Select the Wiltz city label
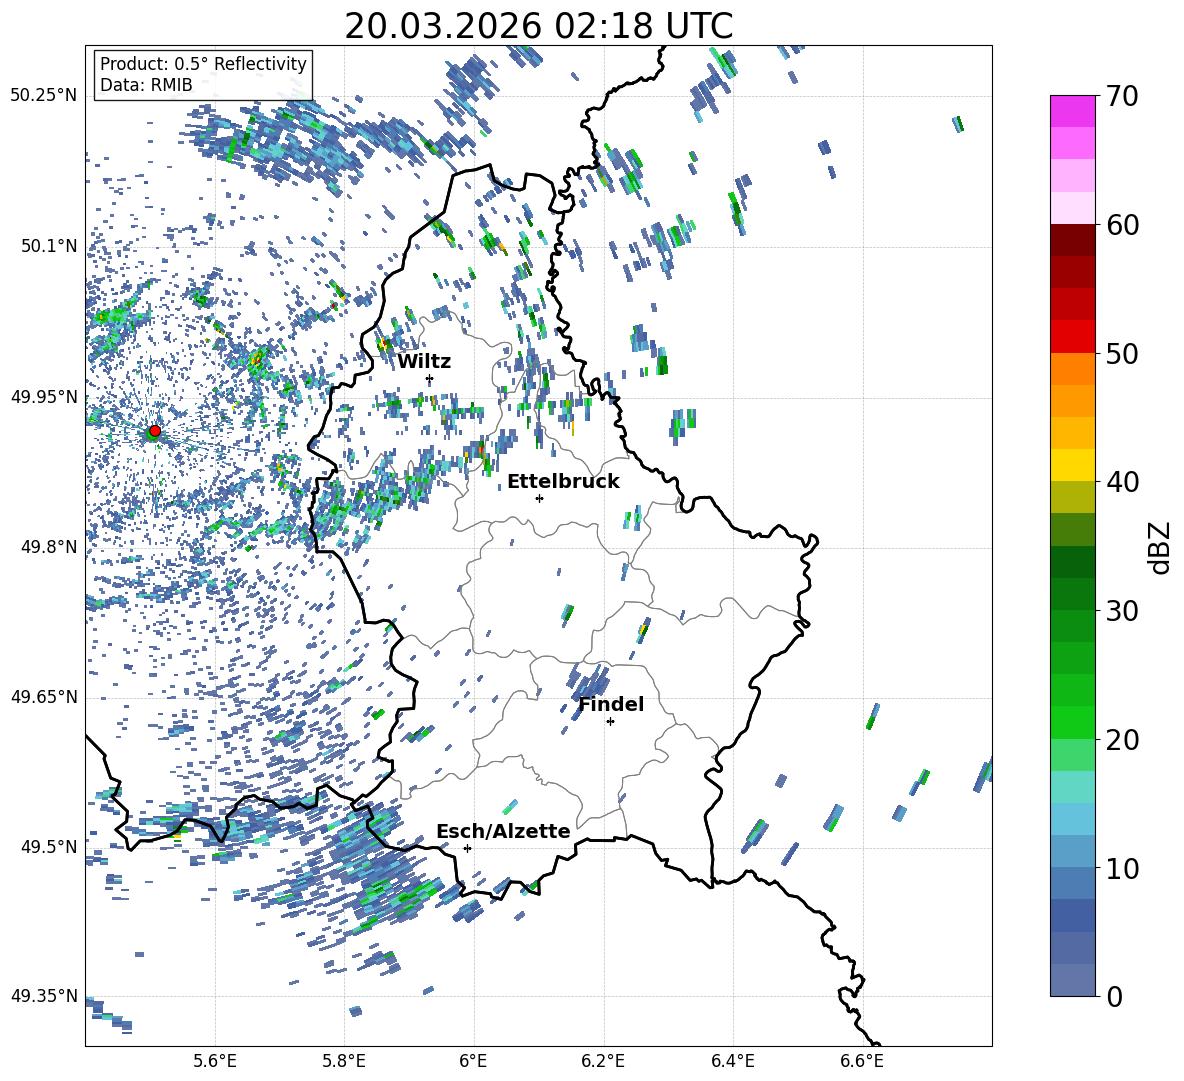Screen dimensions: 1184x1081 click(424, 361)
